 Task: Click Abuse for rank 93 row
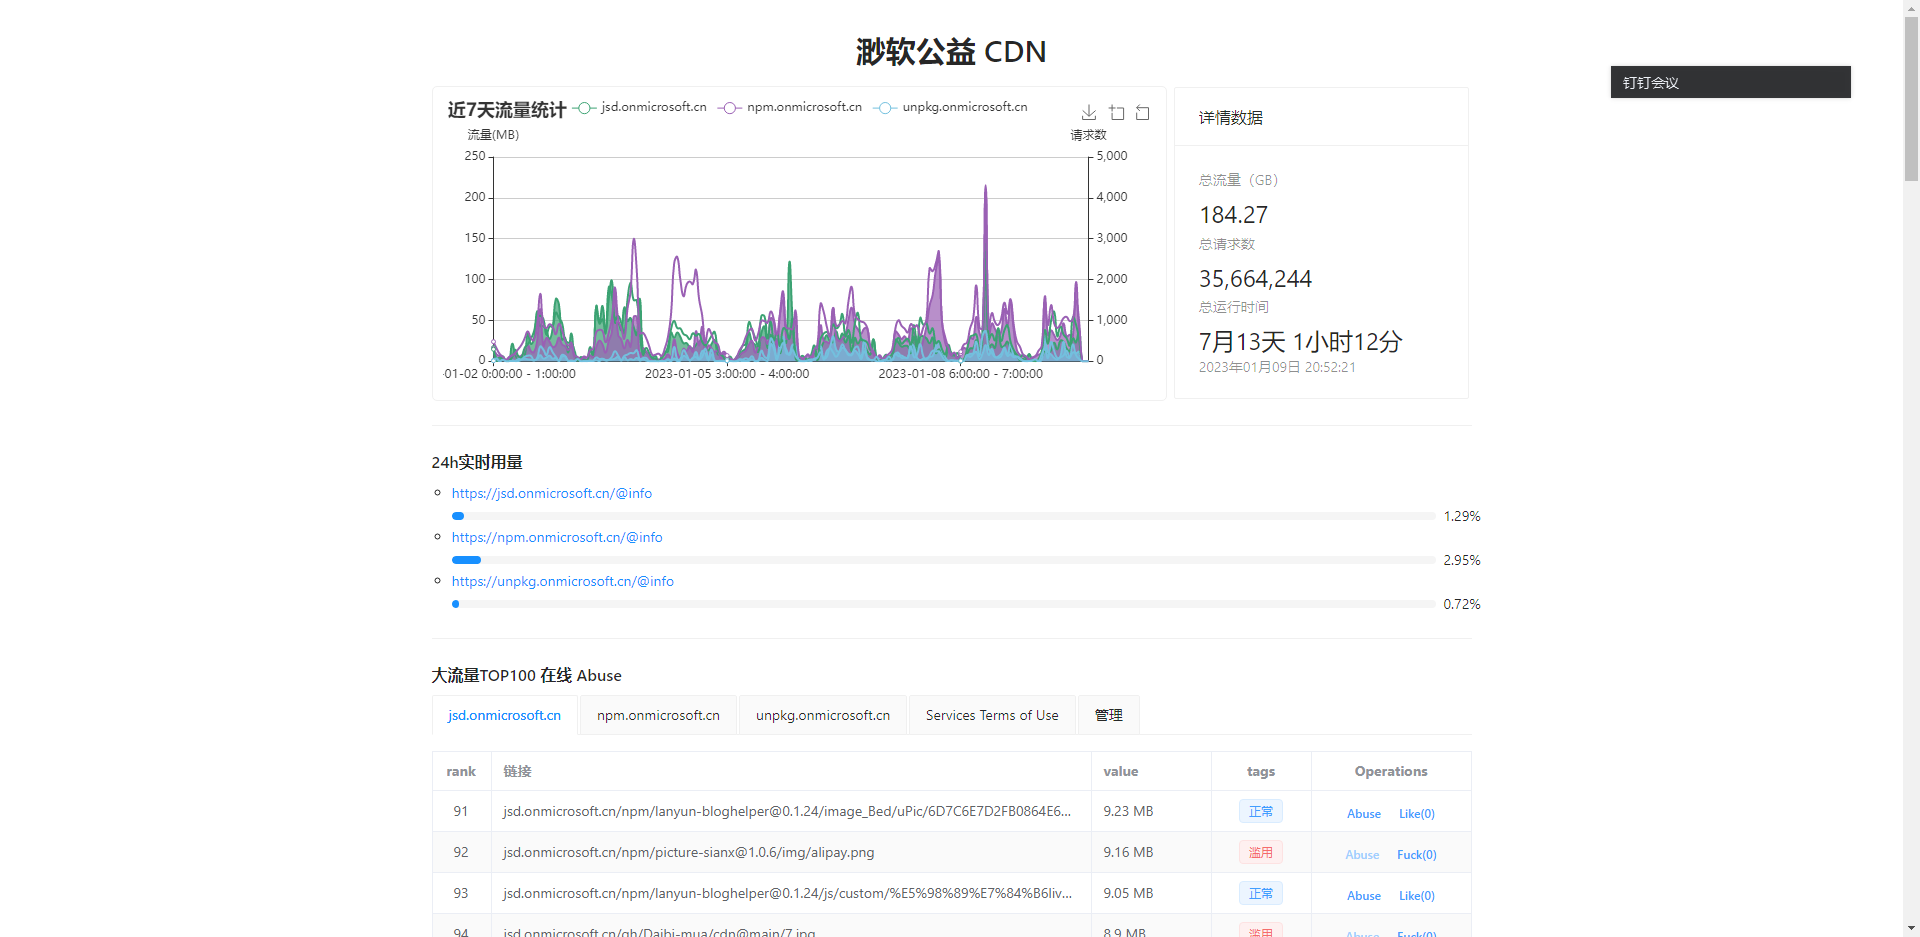(1364, 895)
